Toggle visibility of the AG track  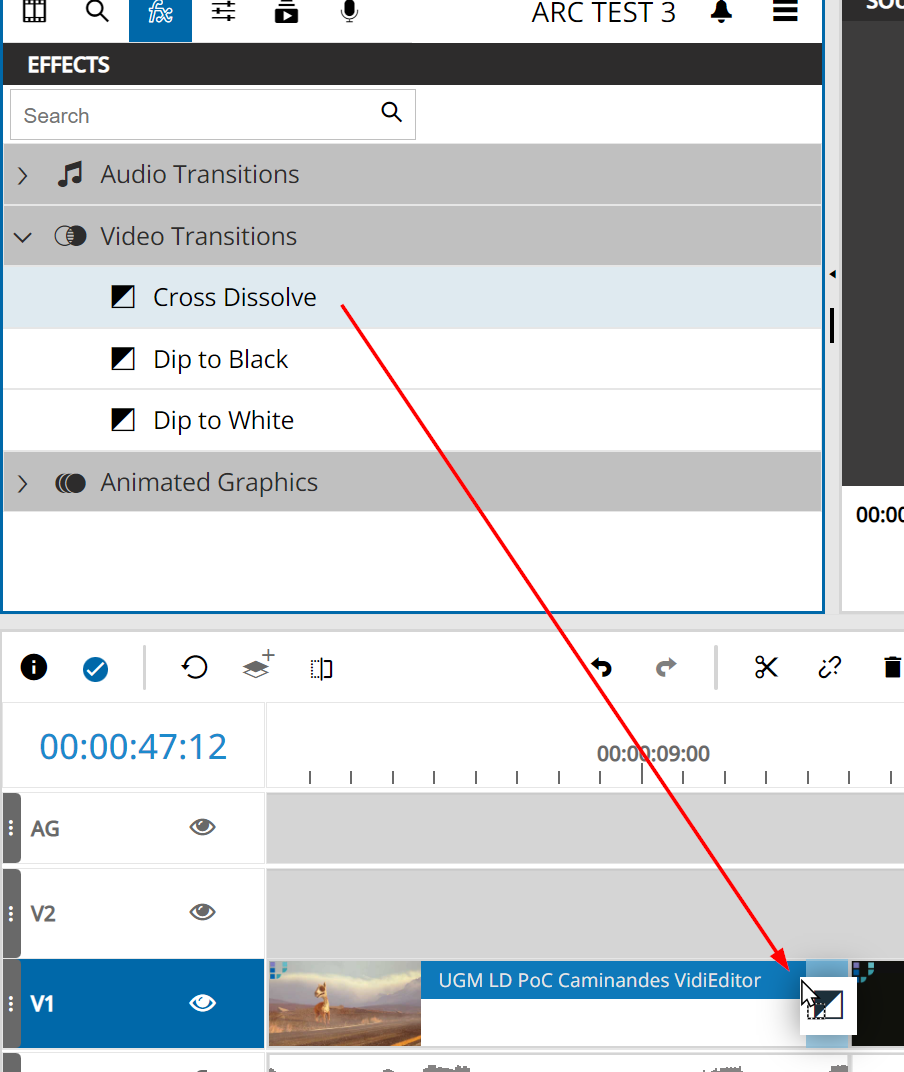[x=202, y=827]
